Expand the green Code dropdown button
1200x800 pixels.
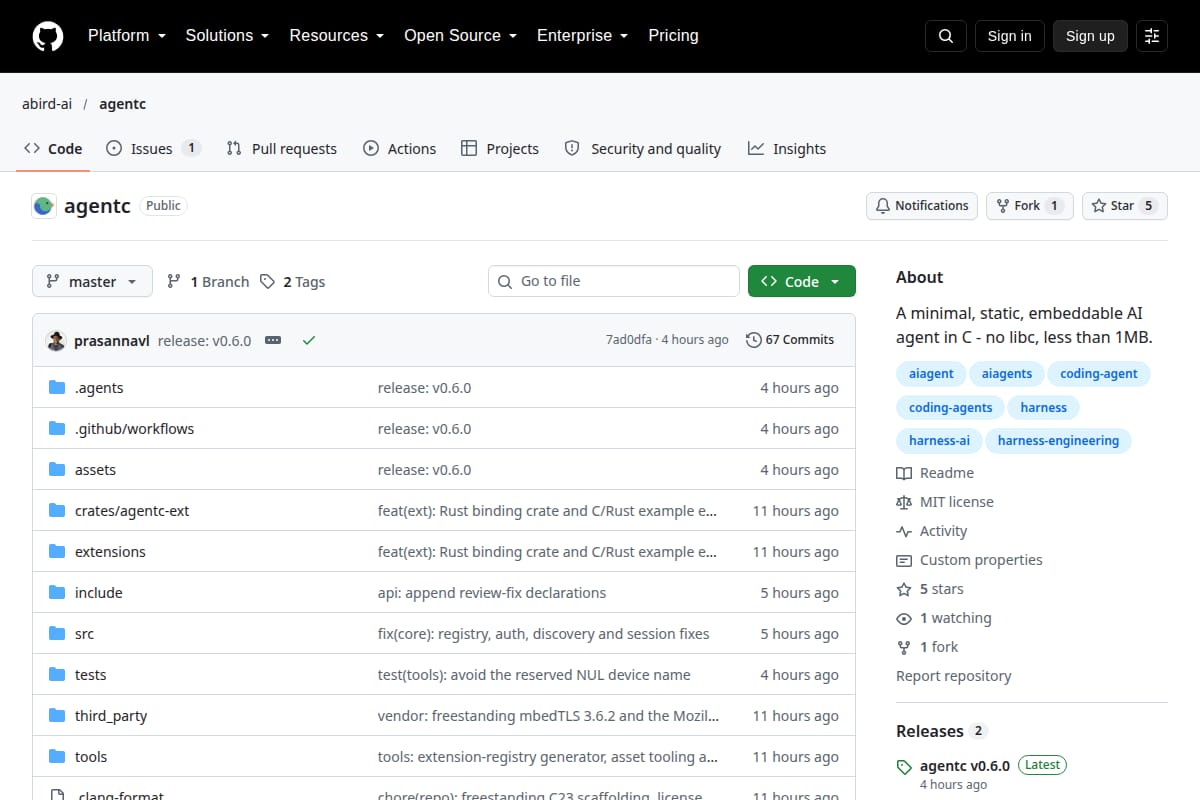[802, 282]
